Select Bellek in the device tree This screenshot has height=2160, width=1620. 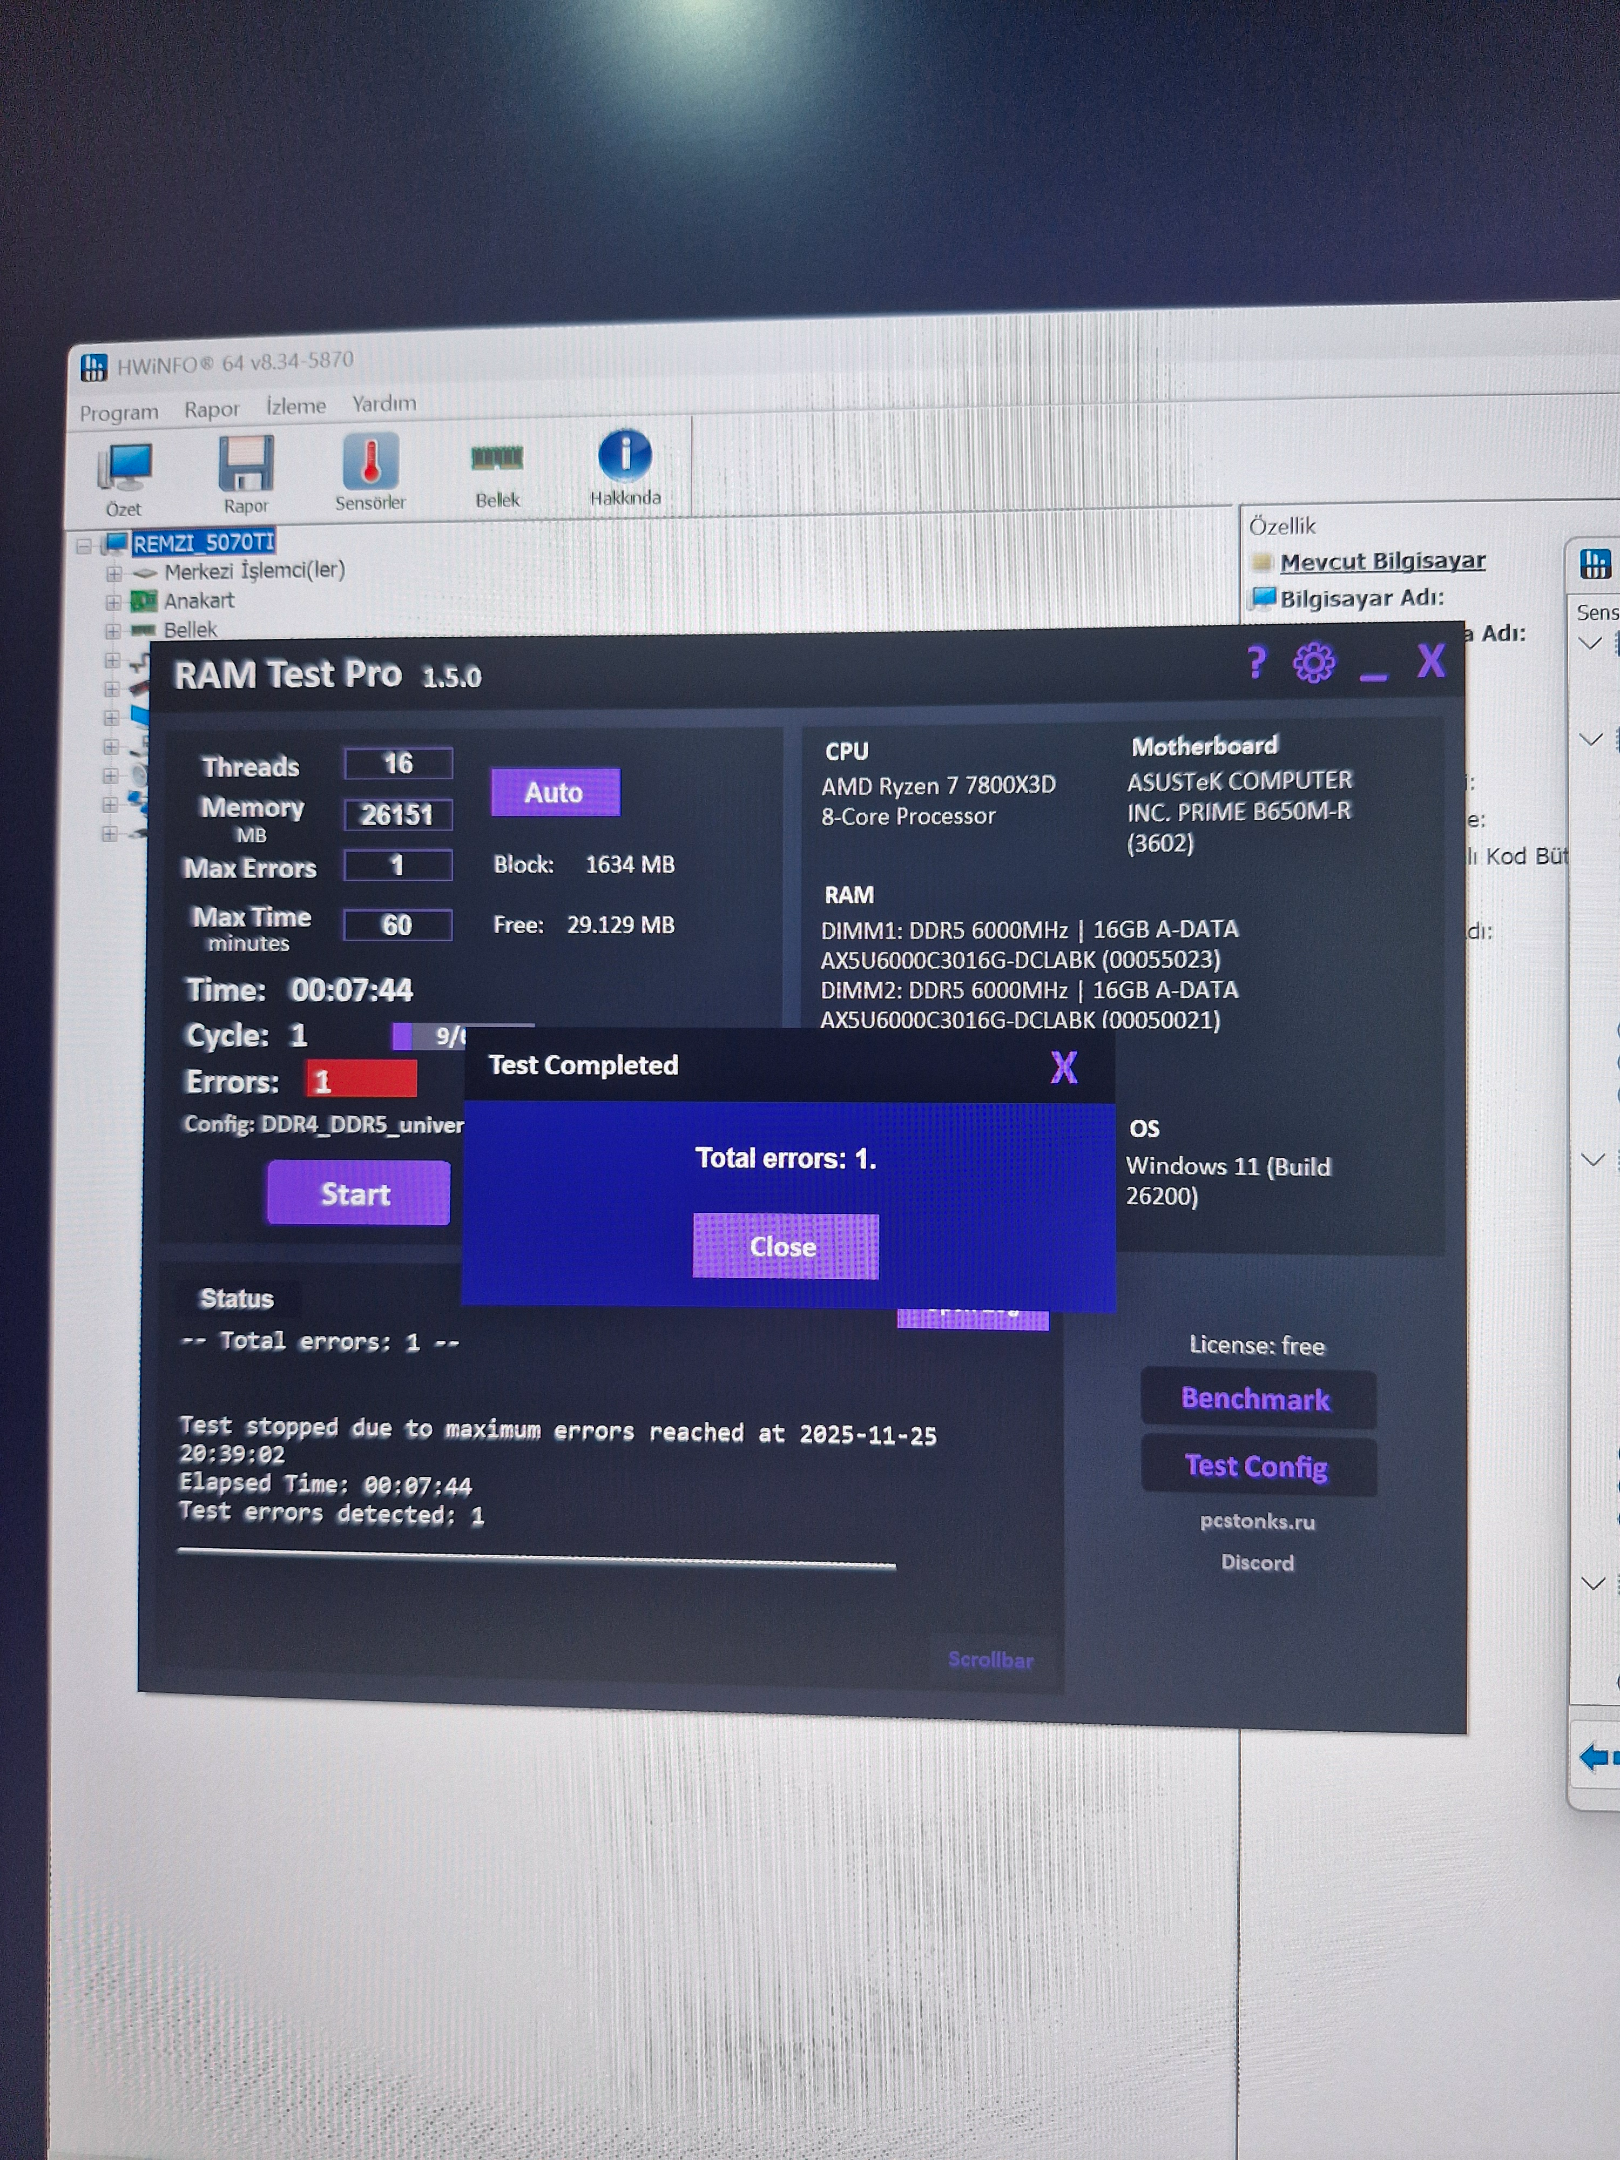pos(190,629)
